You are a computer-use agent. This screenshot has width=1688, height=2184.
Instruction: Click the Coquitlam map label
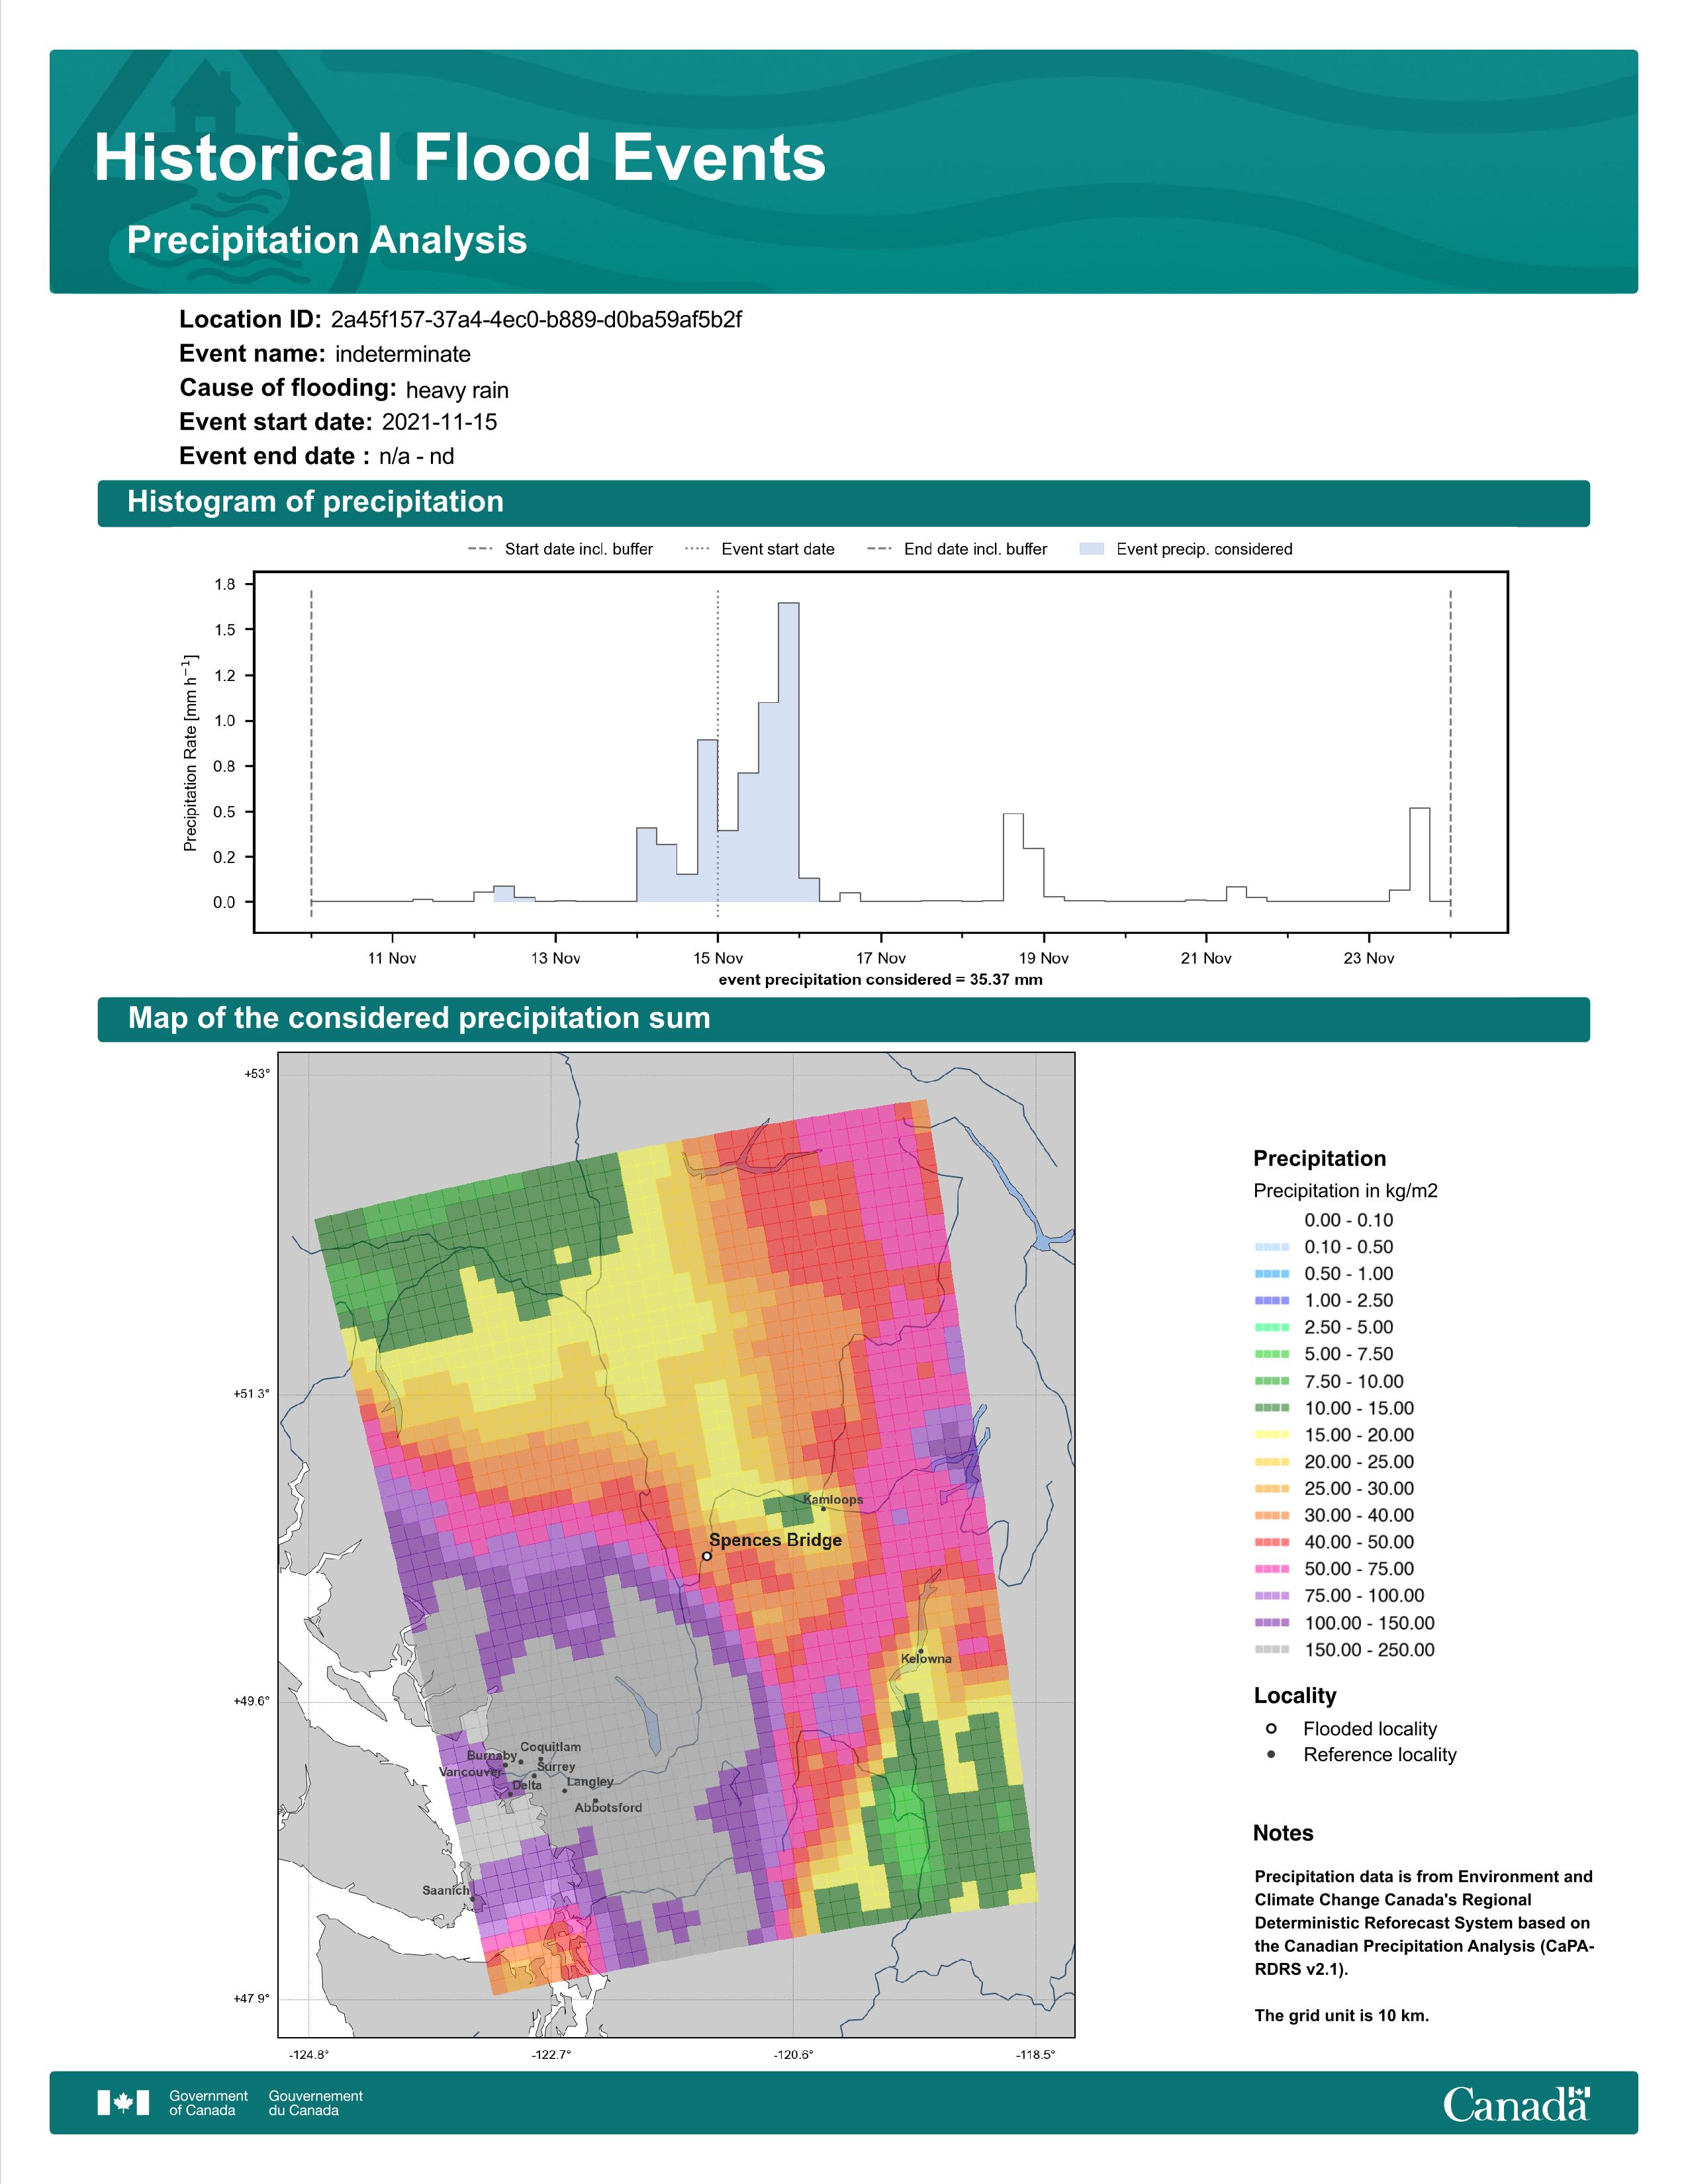(550, 1747)
